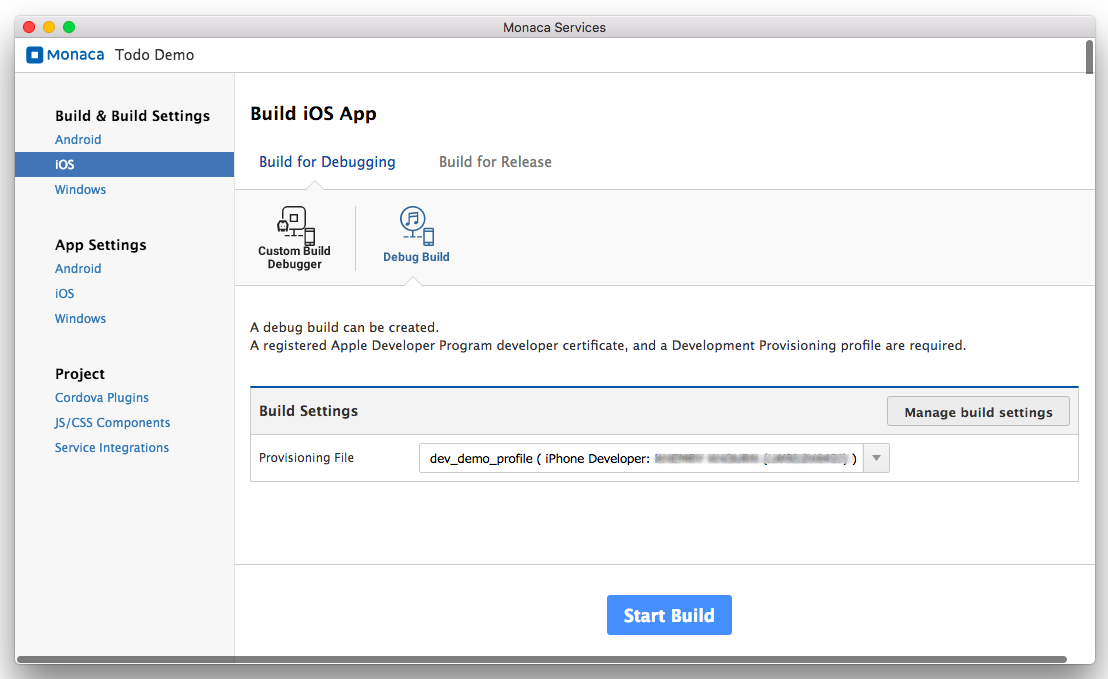Click the Todo Demo project title
Screen dimensions: 1108x679
click(x=155, y=55)
